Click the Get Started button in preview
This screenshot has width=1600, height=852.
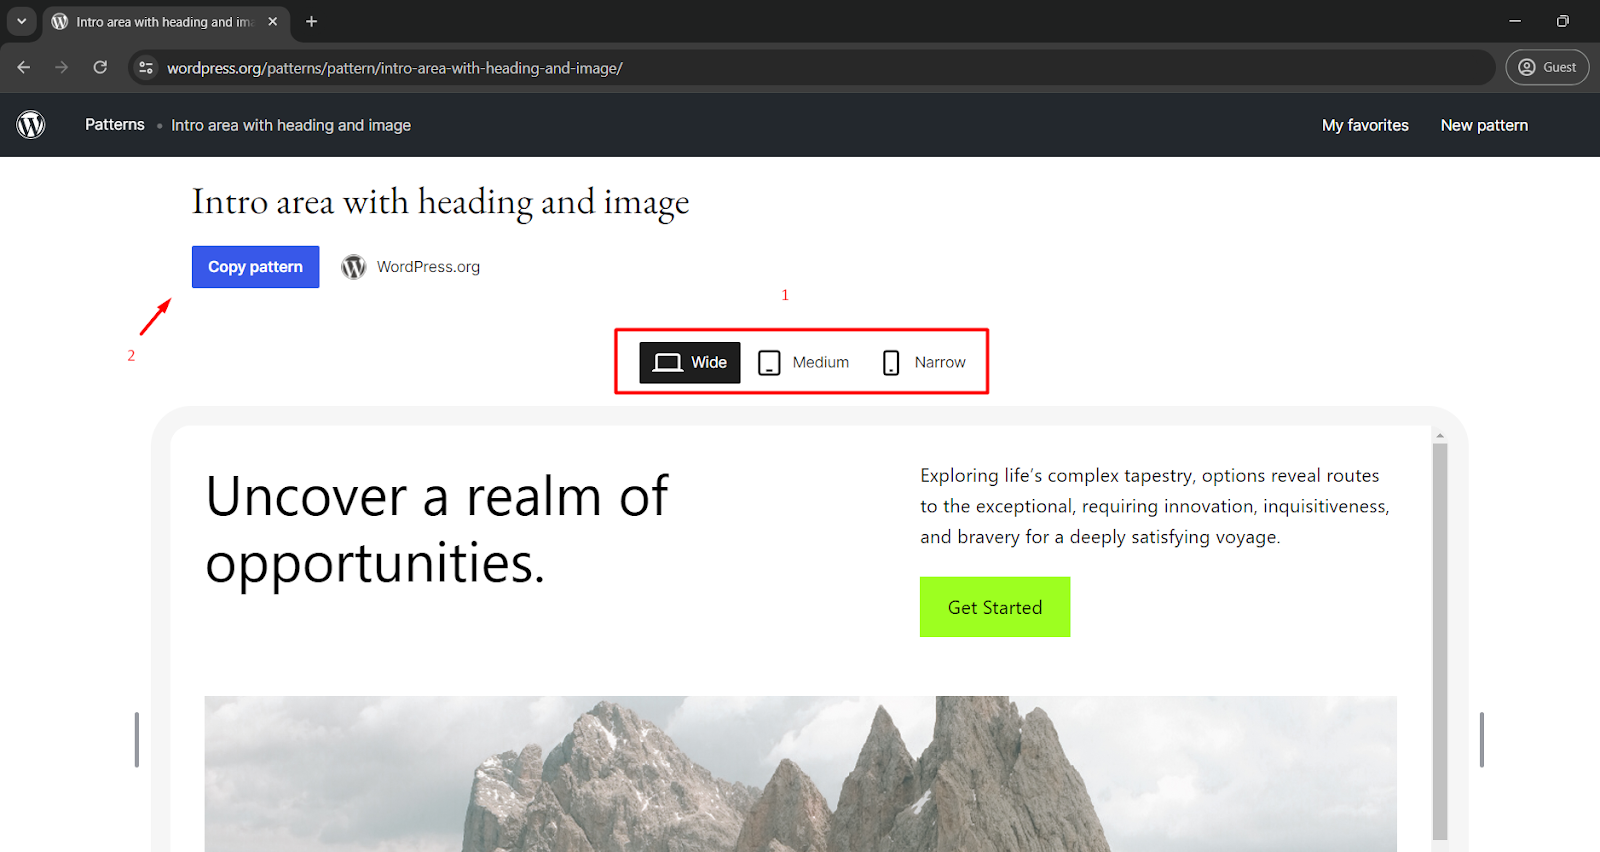[994, 607]
